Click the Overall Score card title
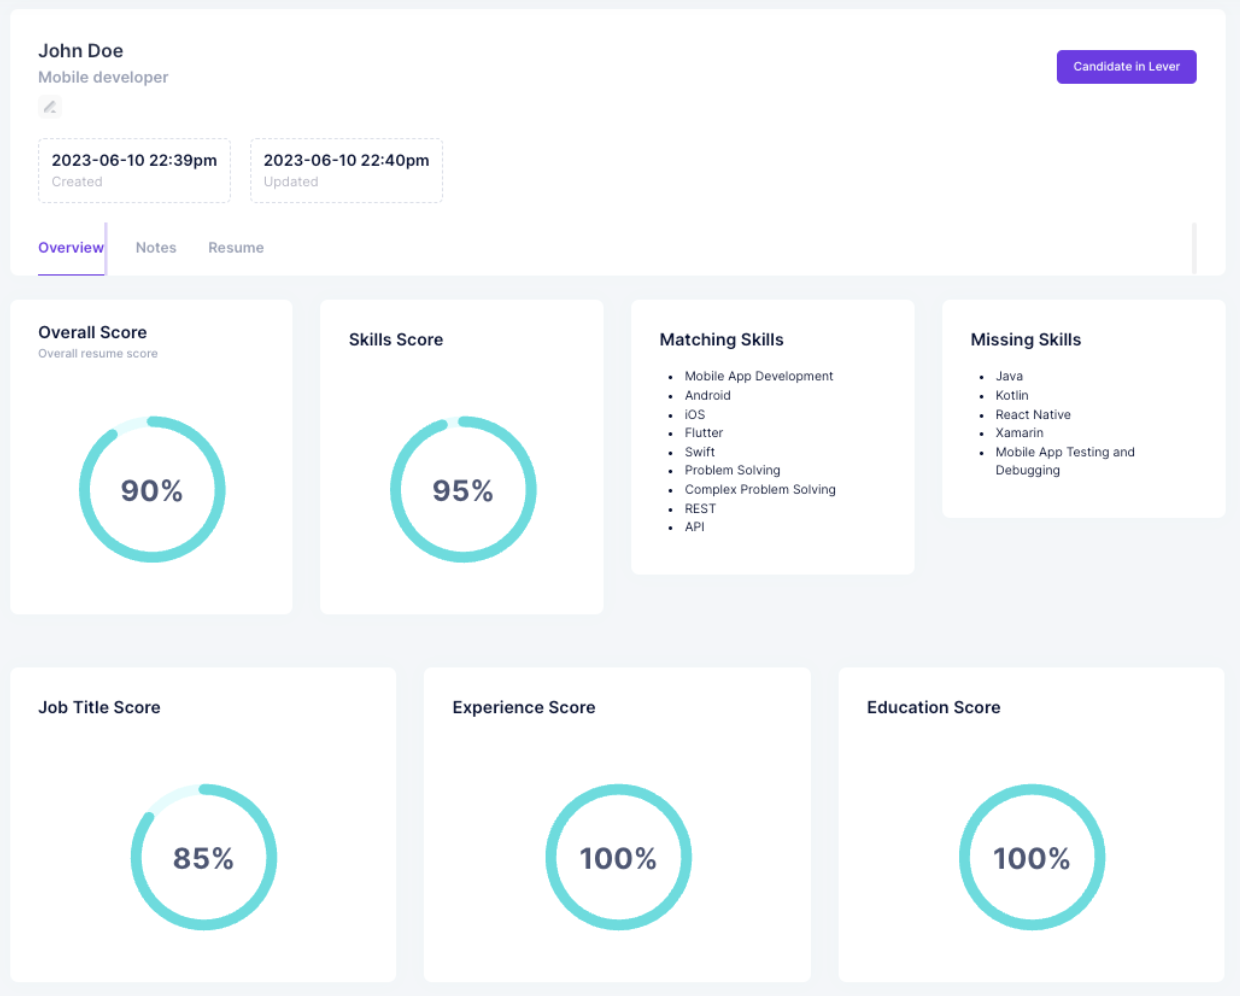This screenshot has height=996, width=1240. [92, 333]
